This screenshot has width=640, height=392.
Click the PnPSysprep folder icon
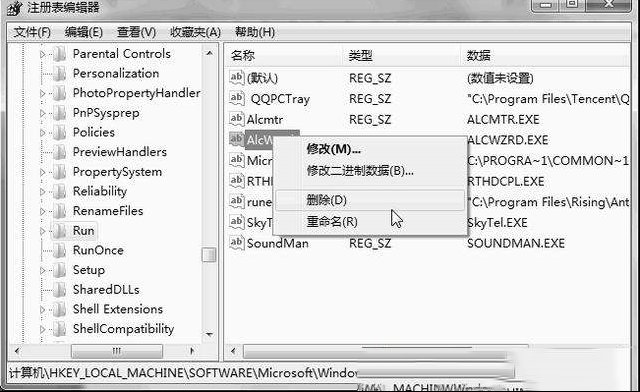click(x=60, y=113)
